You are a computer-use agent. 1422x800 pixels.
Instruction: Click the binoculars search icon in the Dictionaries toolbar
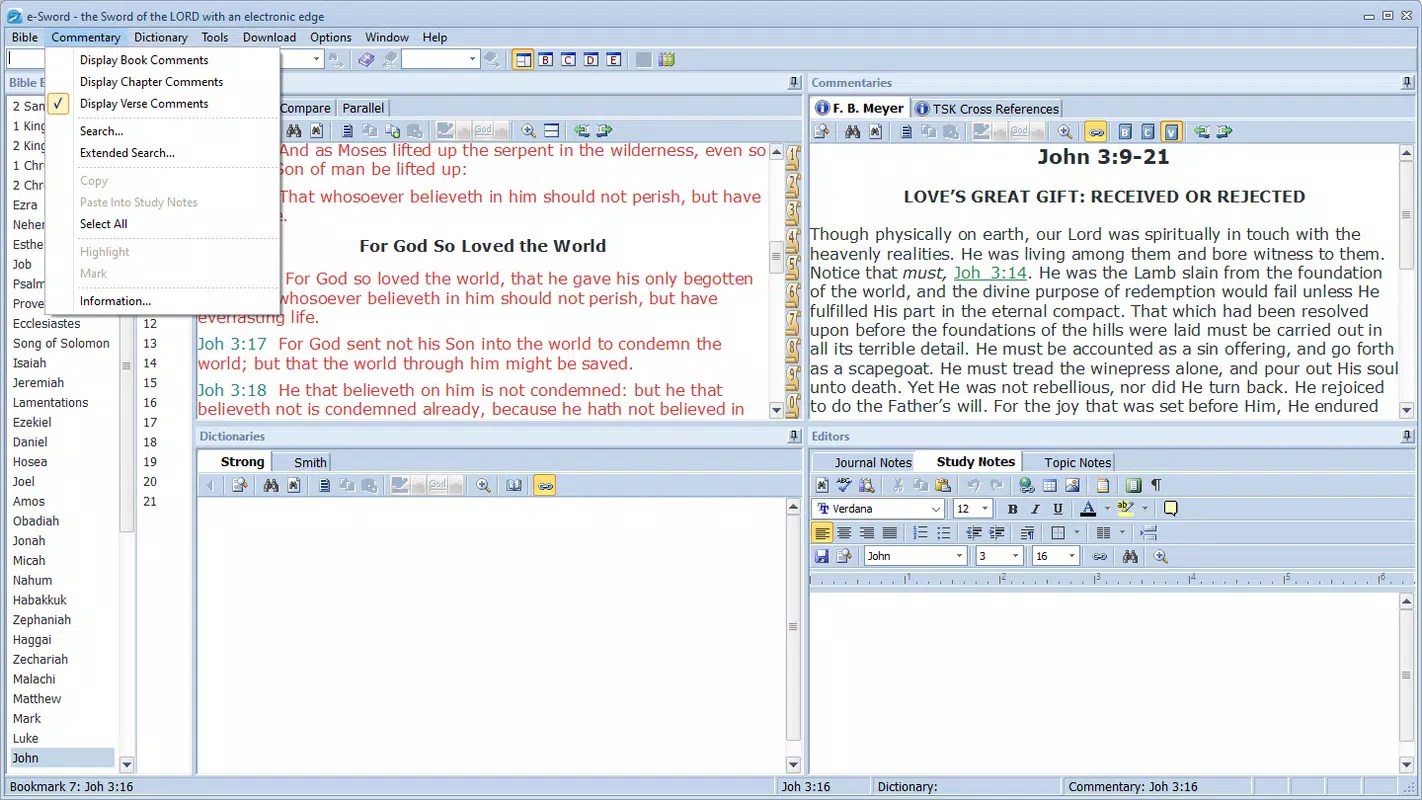click(271, 486)
